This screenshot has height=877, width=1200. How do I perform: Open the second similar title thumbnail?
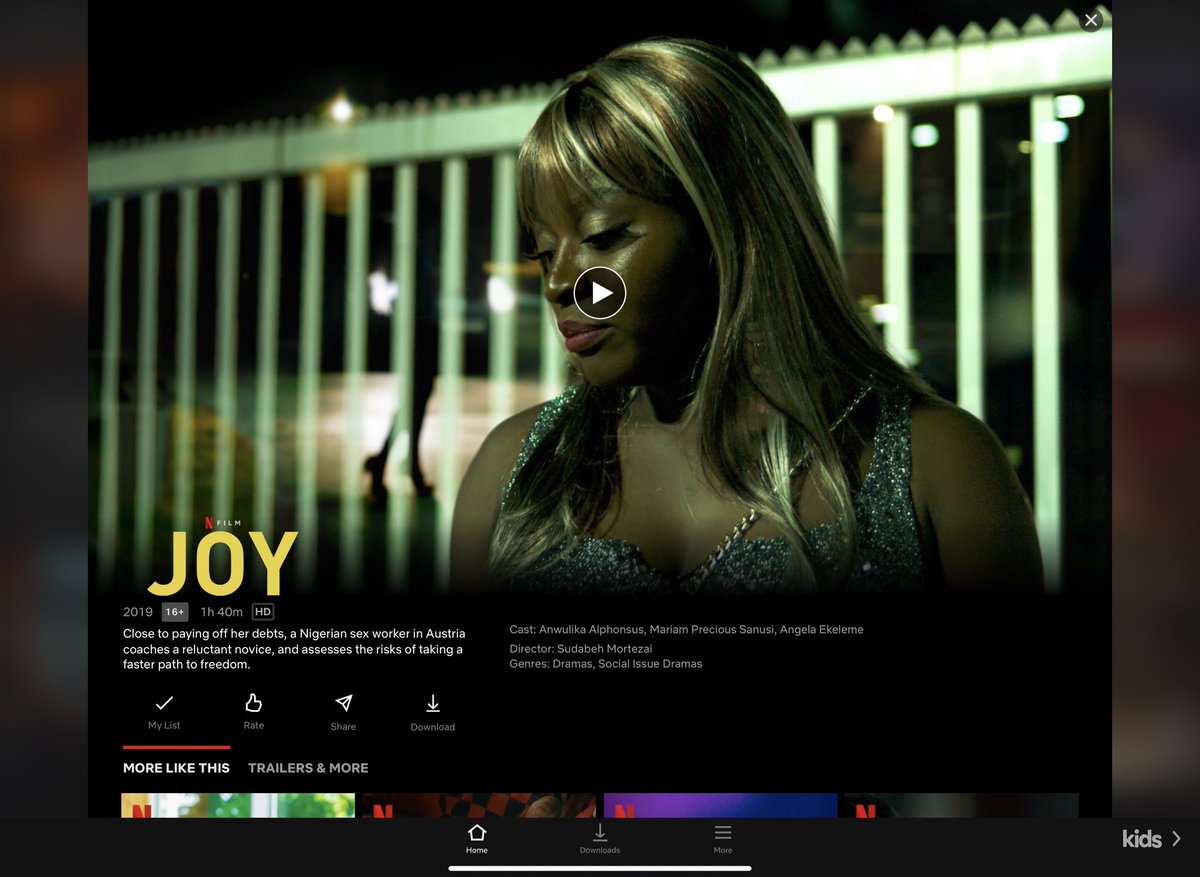click(x=479, y=806)
